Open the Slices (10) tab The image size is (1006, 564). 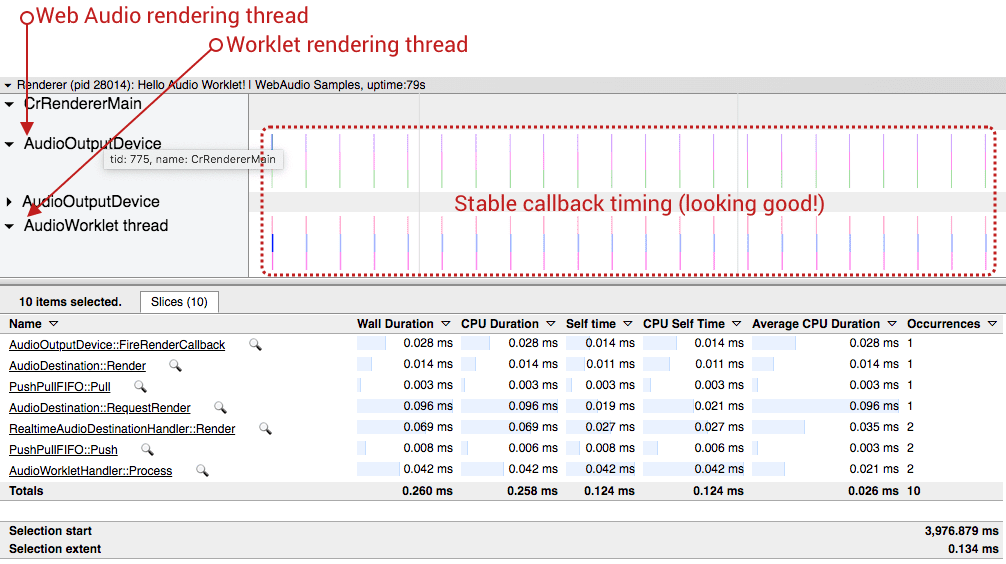179,302
